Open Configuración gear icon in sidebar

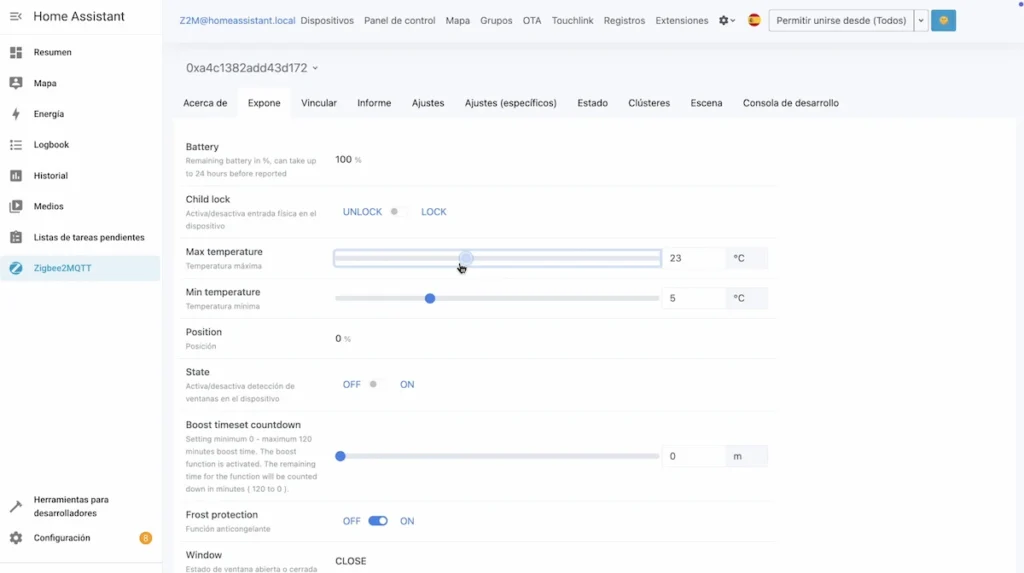point(16,538)
